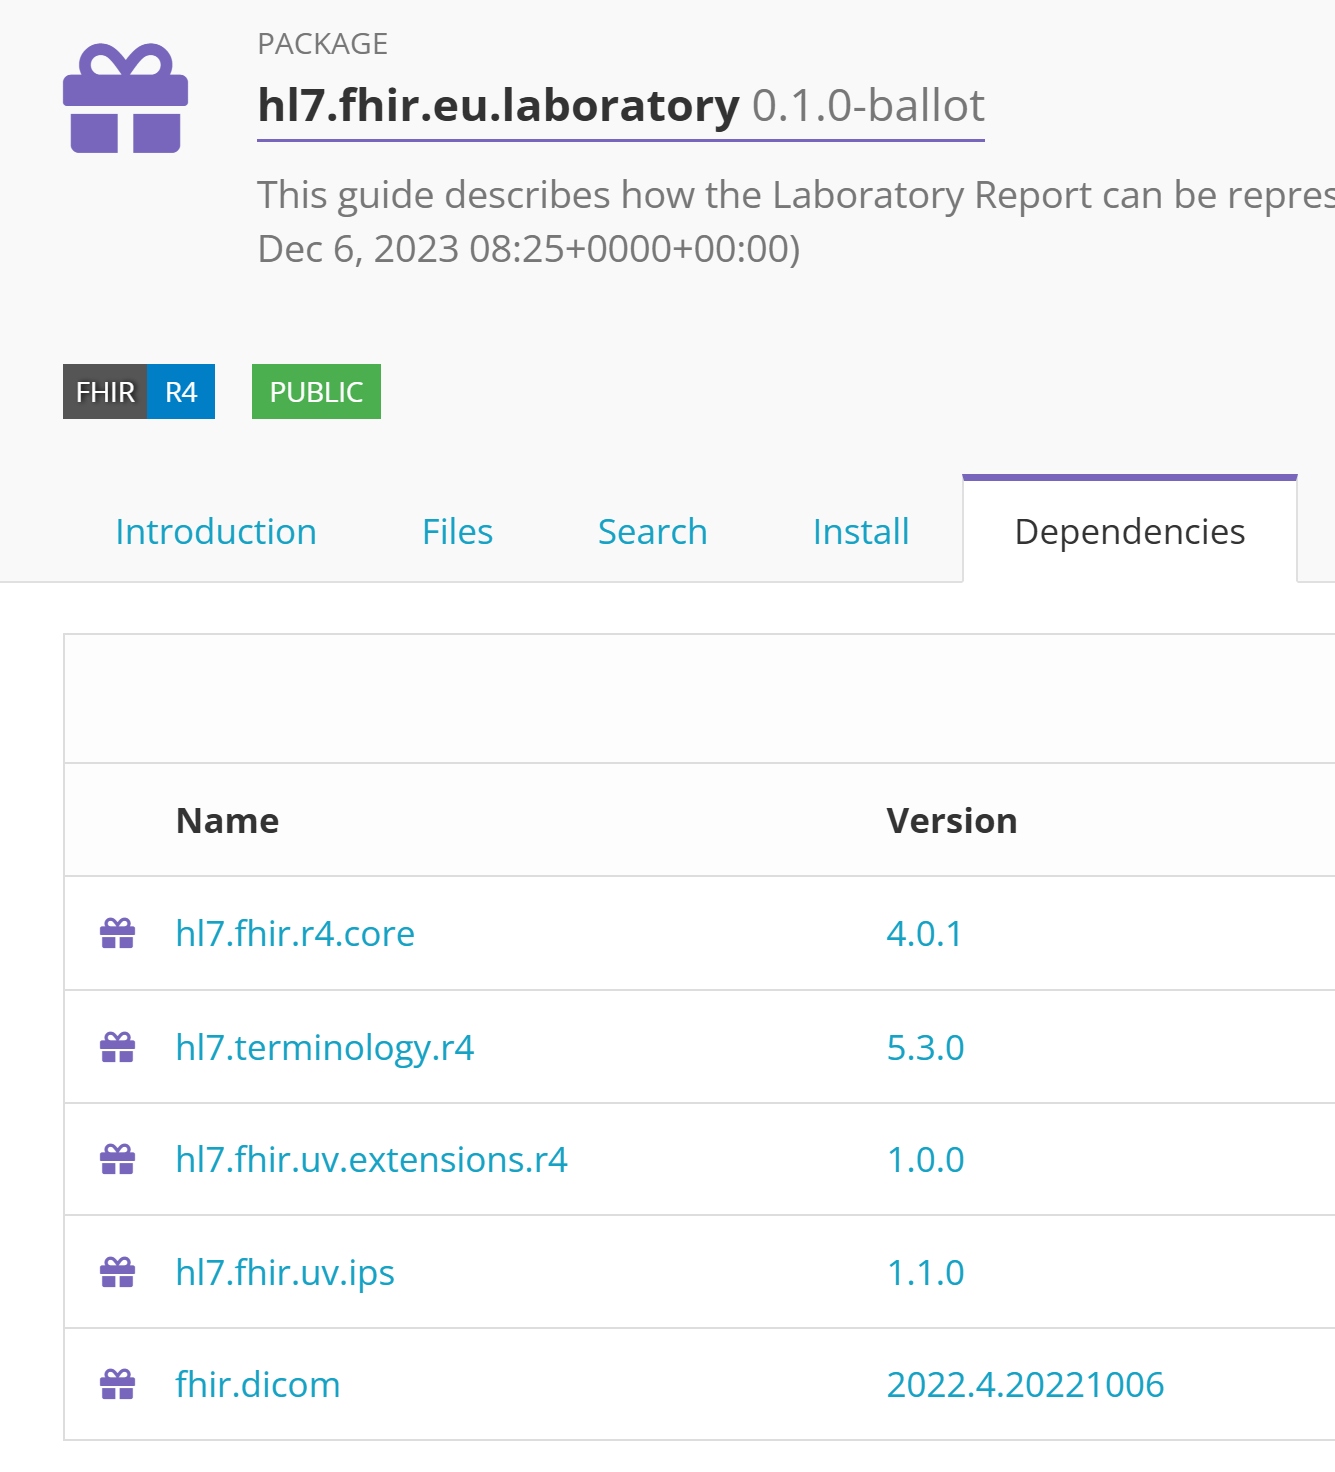Click the package icon beside hl7.fhir.uv.extensions.r4
1335x1472 pixels.
pos(118,1160)
